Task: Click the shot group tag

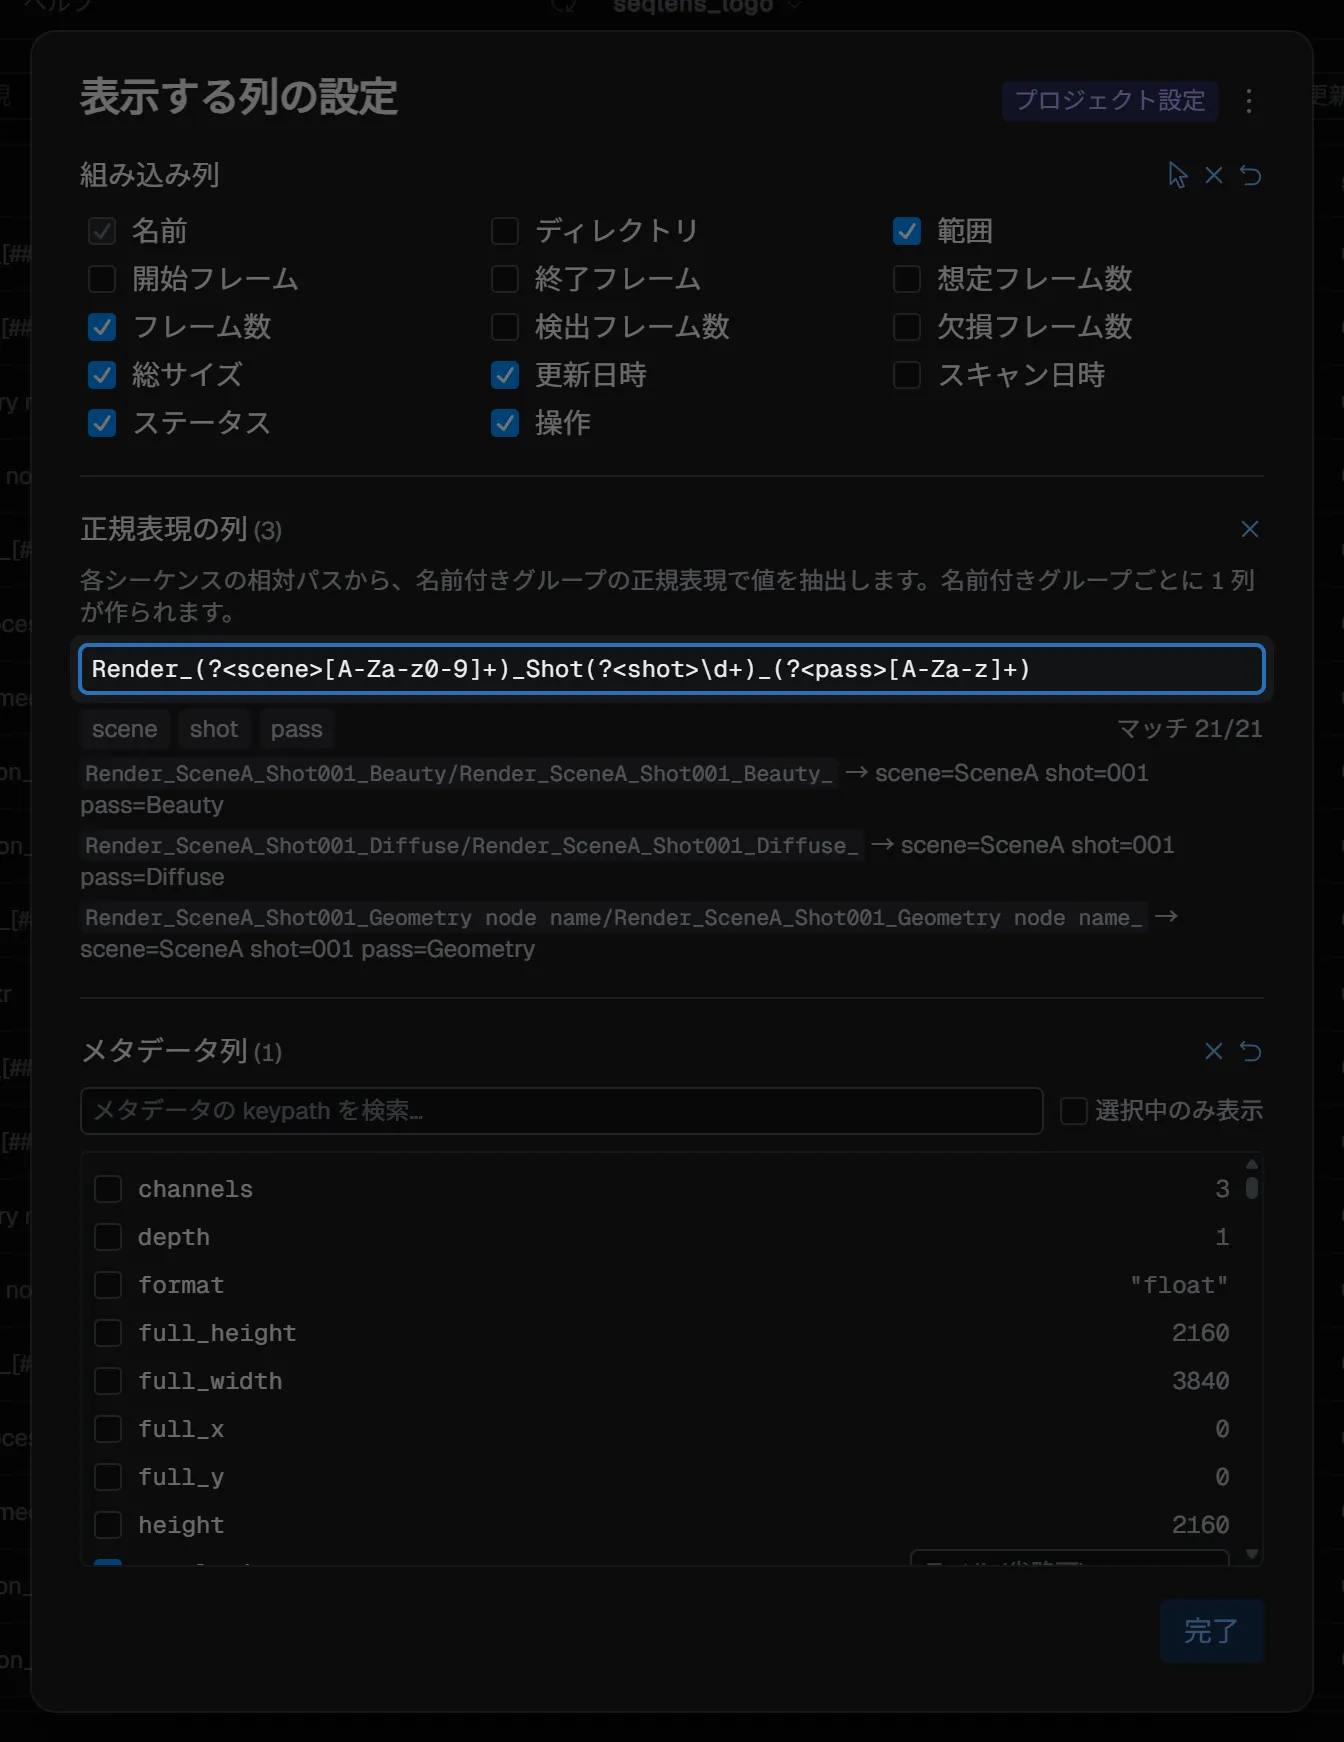Action: [214, 729]
